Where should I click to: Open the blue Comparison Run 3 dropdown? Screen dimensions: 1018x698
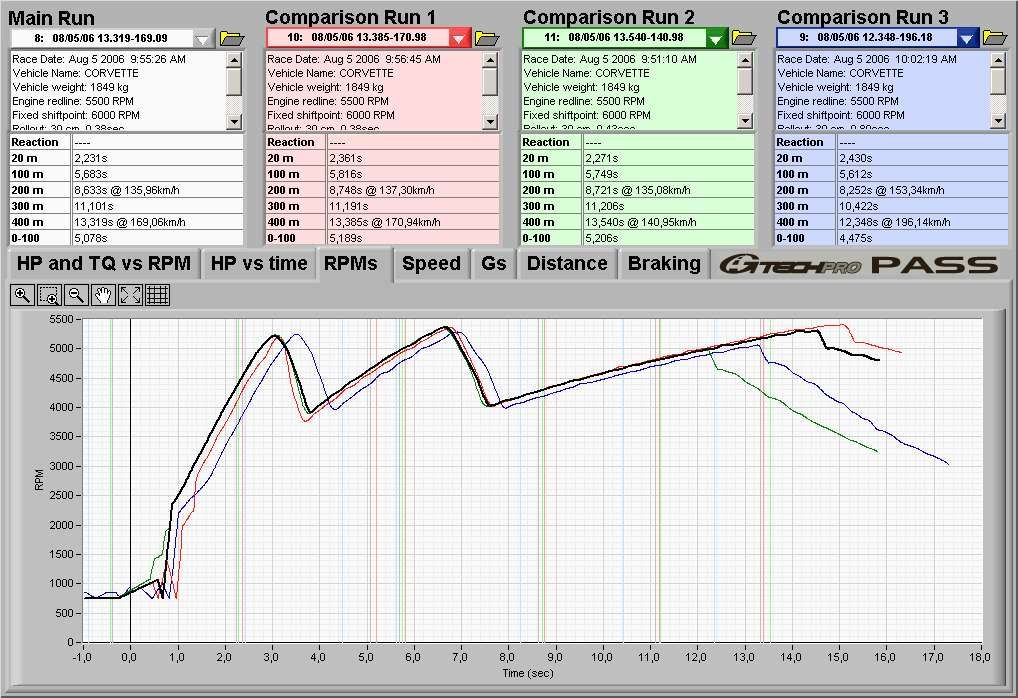click(967, 38)
